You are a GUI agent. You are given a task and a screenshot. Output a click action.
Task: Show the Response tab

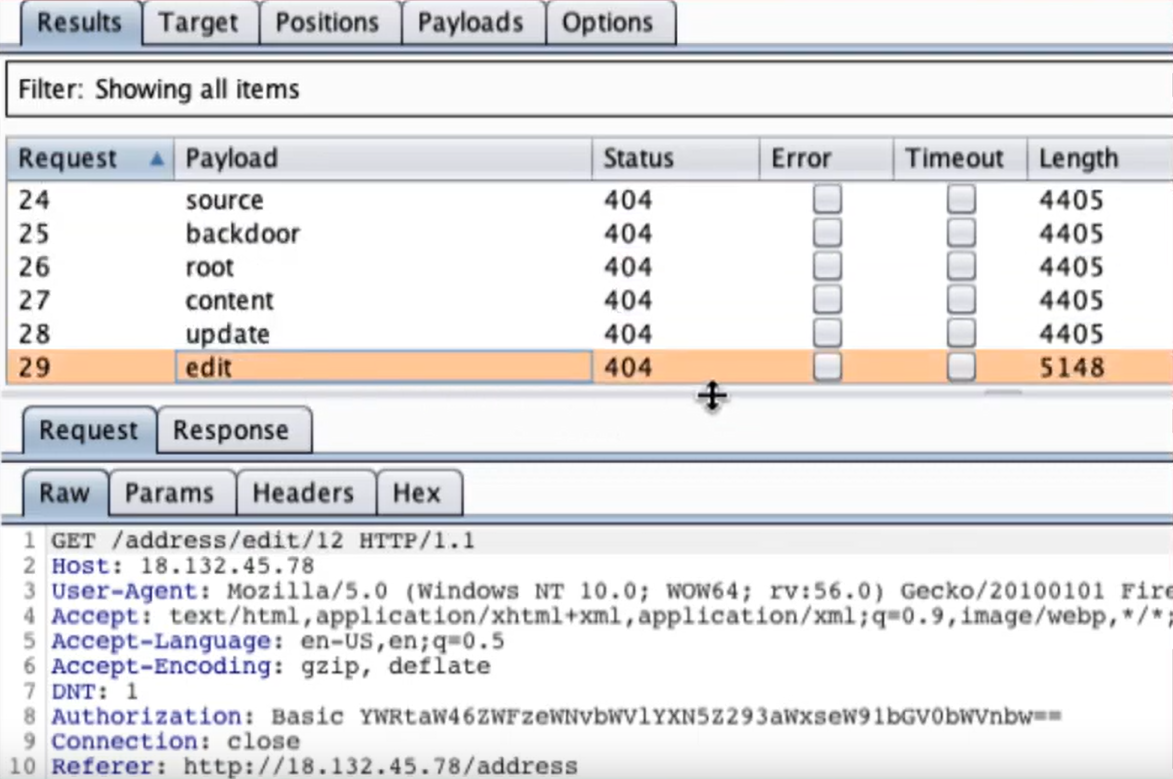click(x=230, y=431)
